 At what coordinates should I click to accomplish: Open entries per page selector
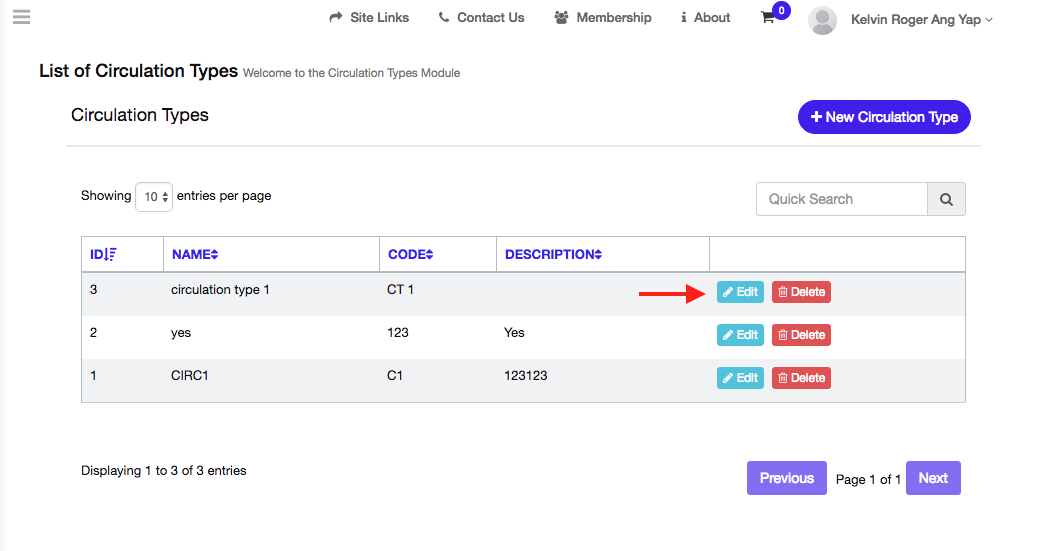(x=154, y=197)
